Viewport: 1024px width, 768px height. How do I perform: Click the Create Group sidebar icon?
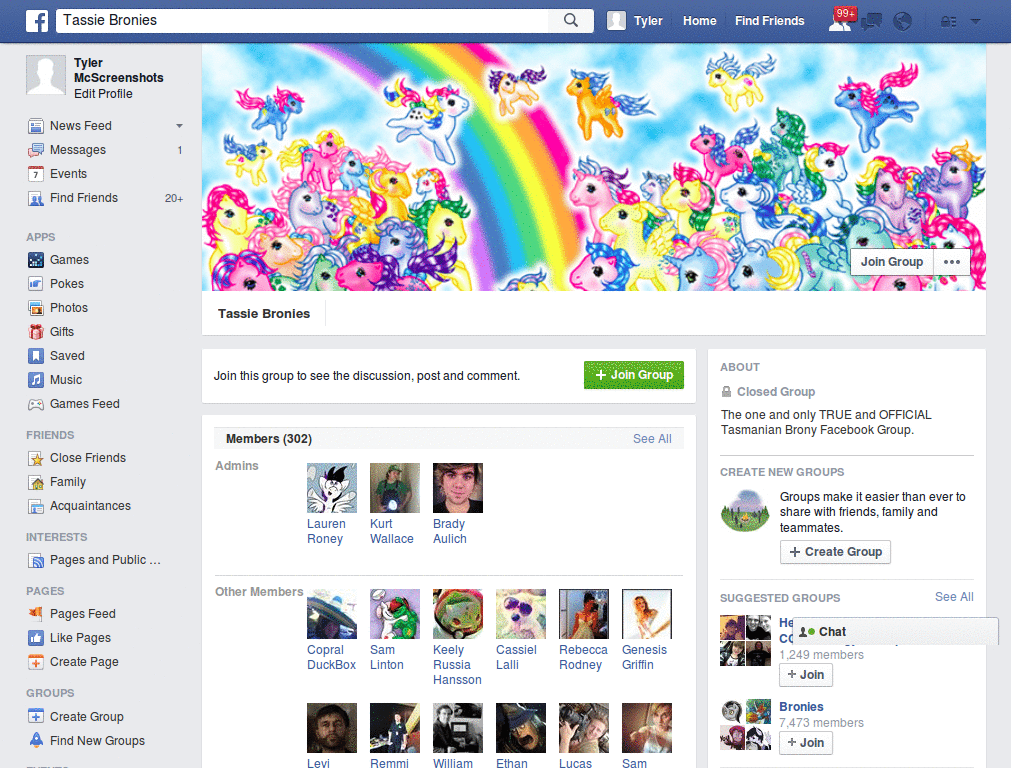tap(36, 716)
